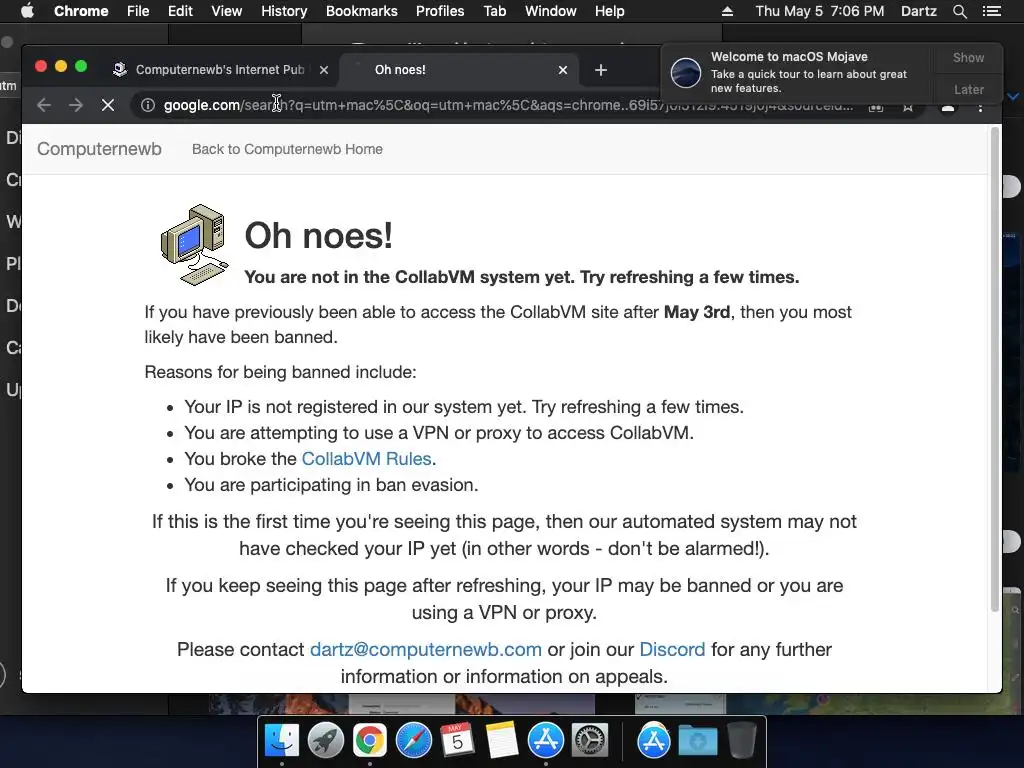
Task: View site information icon in address bar
Action: 148,105
